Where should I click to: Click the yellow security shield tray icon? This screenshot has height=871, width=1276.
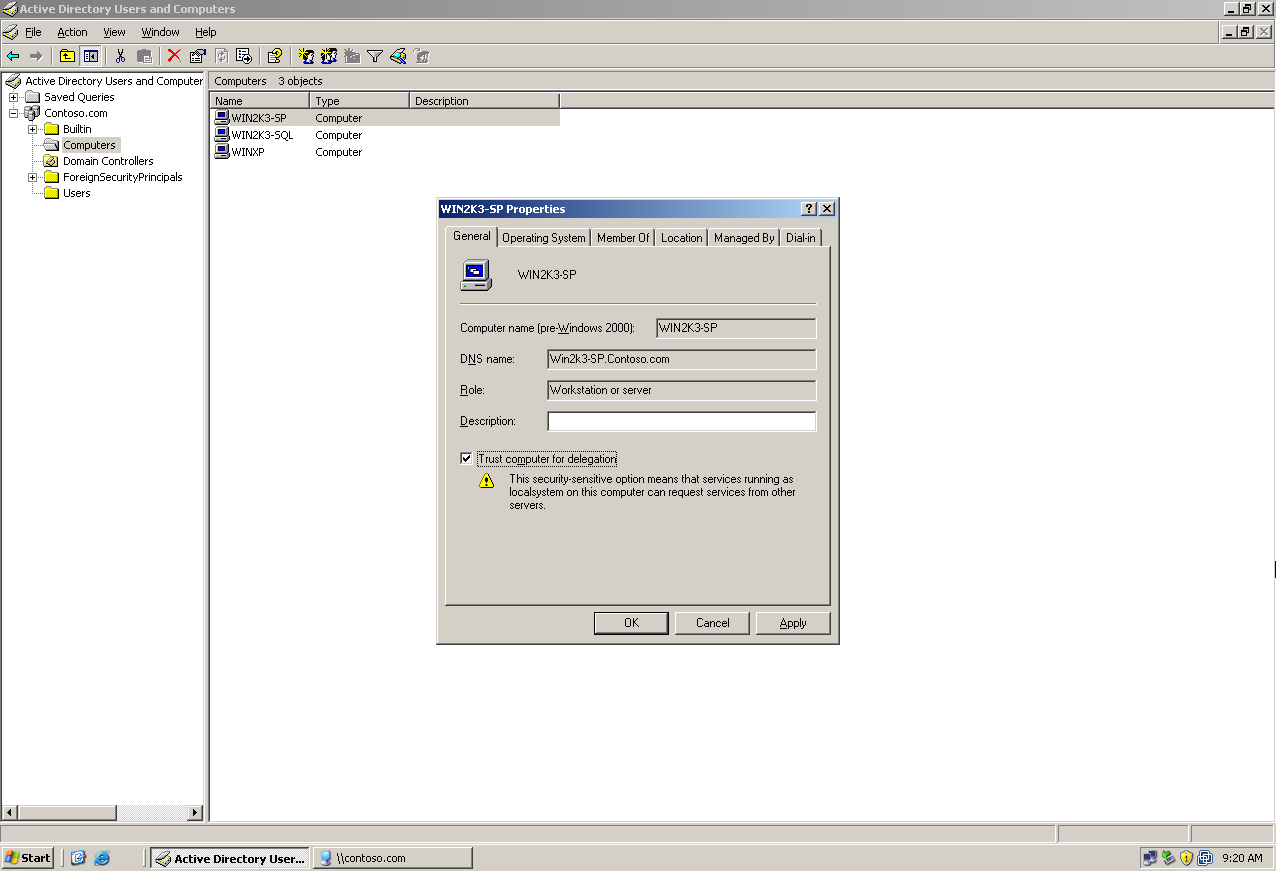click(1186, 858)
